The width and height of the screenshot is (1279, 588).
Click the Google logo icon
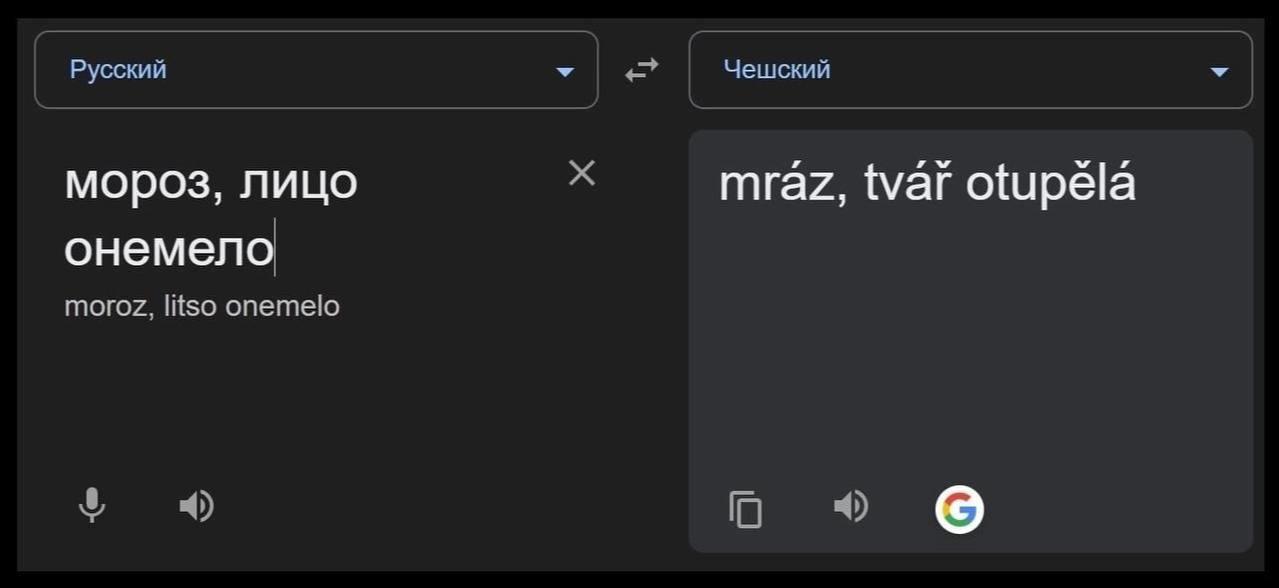tap(959, 509)
